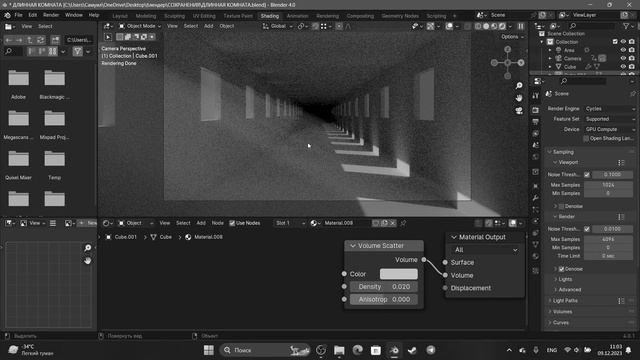Hide the Area light in the Outliner
The image size is (640, 360).
point(623,50)
